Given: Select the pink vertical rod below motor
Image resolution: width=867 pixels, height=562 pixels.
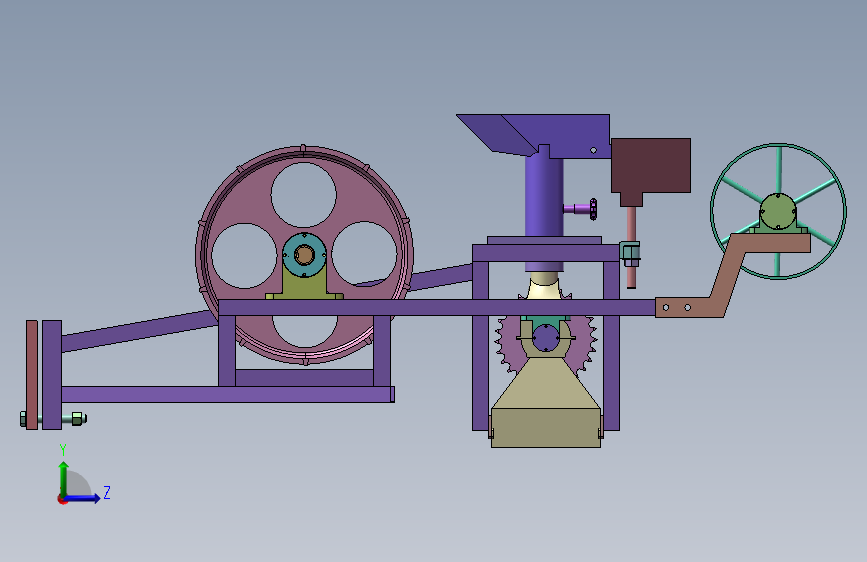Looking at the screenshot, I should click(631, 247).
